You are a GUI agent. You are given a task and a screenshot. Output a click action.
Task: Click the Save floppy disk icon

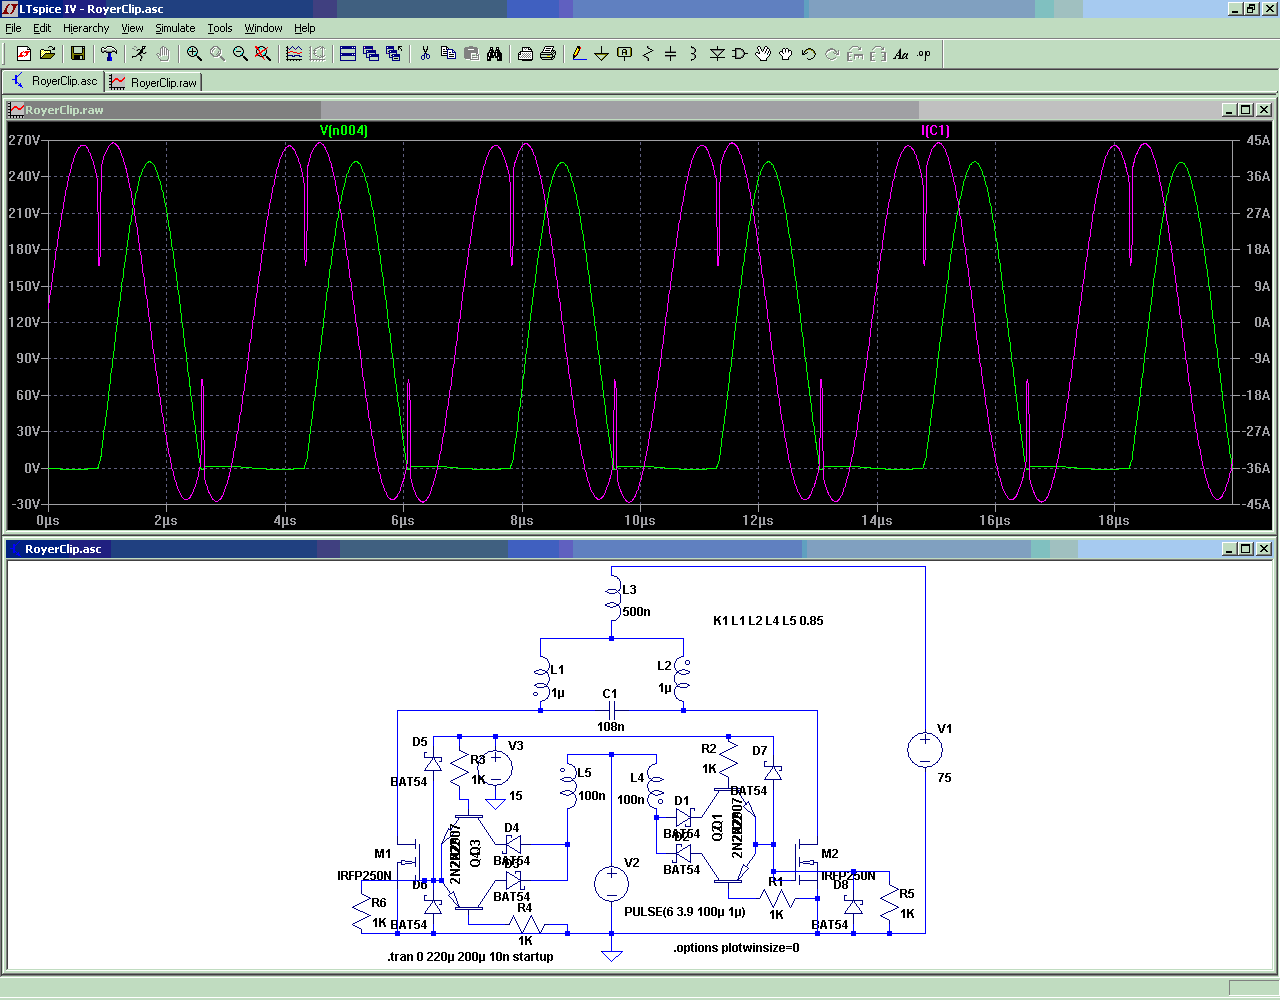[78, 54]
